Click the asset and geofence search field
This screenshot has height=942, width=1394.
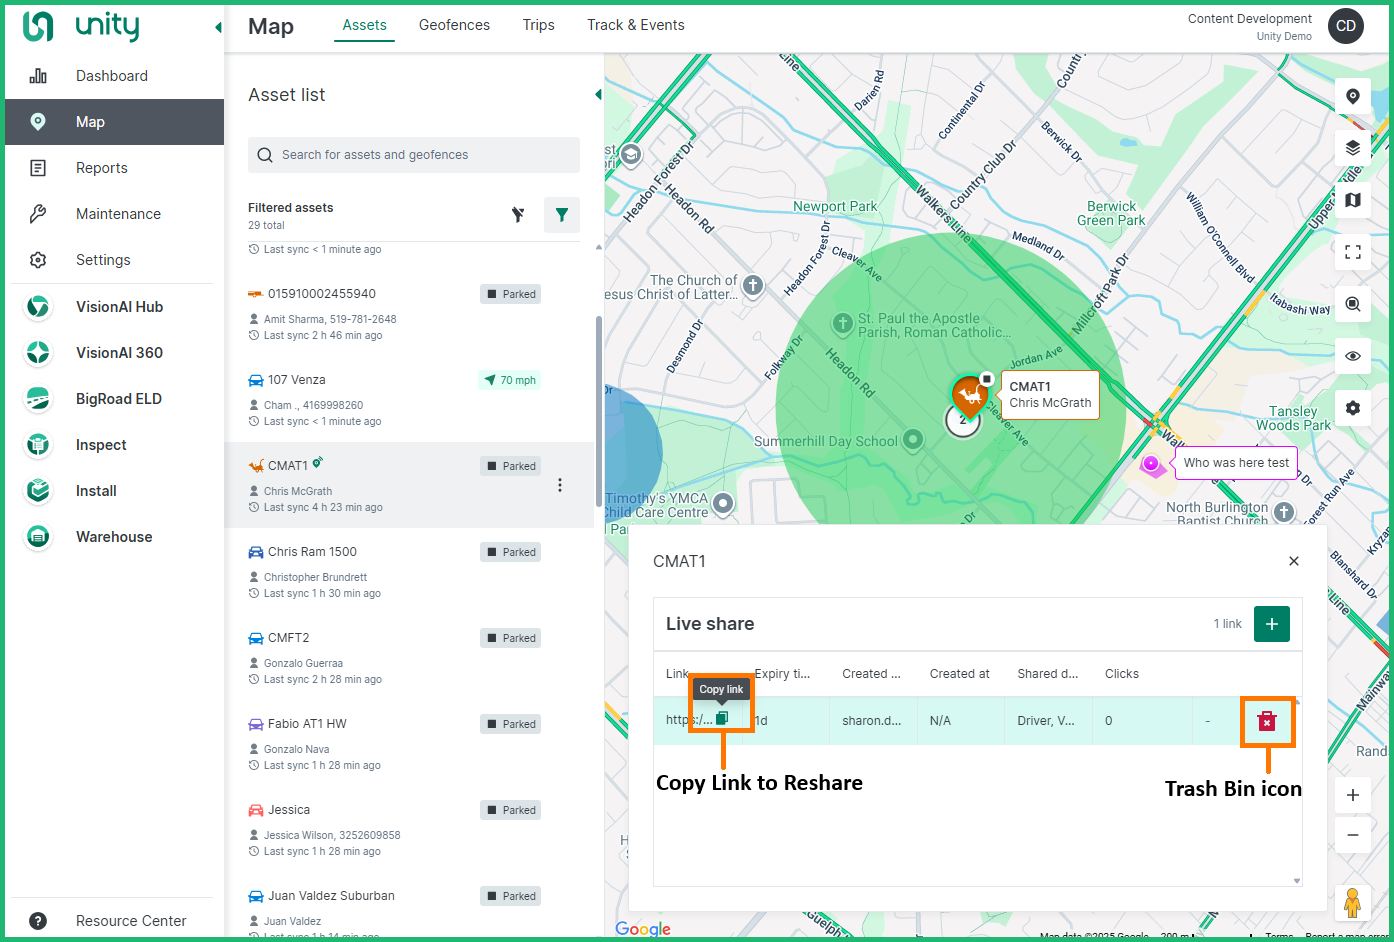click(414, 155)
